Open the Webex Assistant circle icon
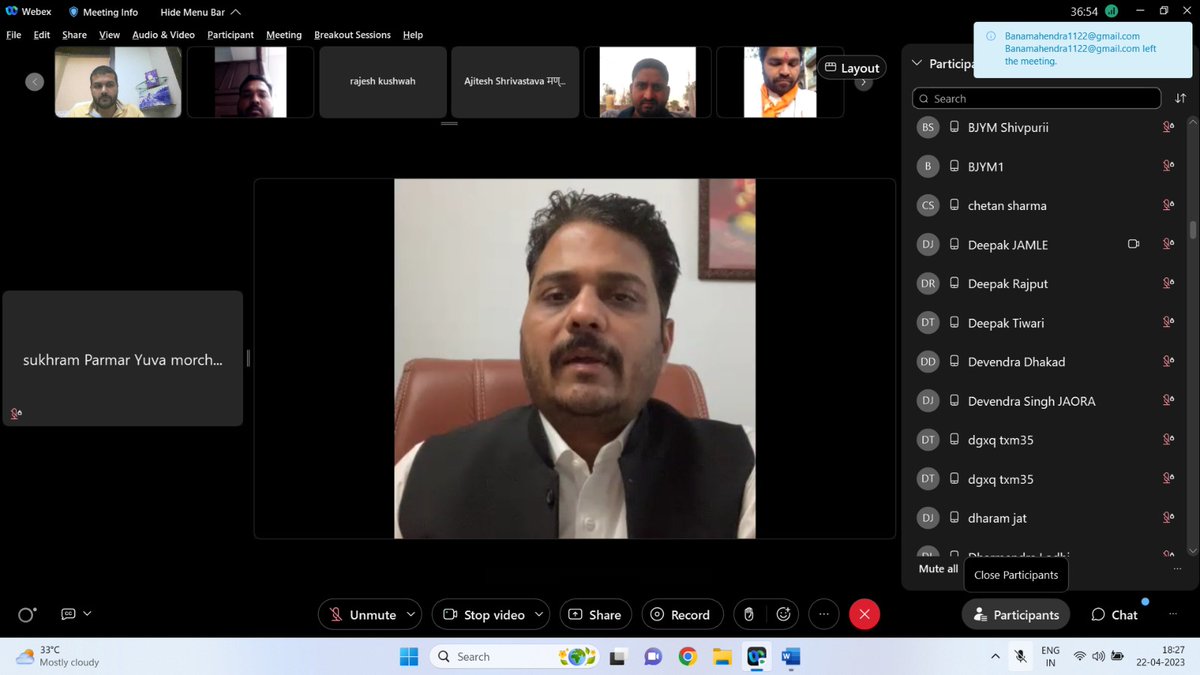Viewport: 1200px width, 675px height. [27, 615]
